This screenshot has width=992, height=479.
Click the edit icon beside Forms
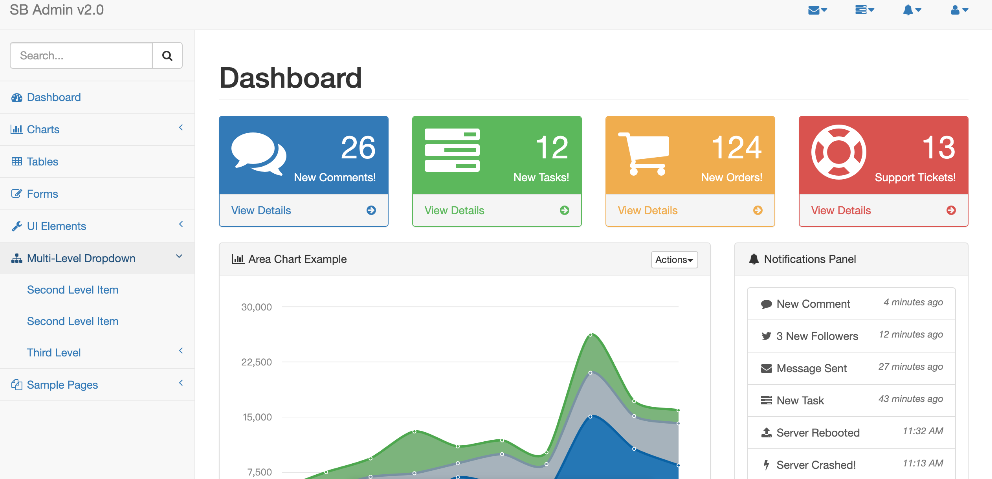pos(16,194)
